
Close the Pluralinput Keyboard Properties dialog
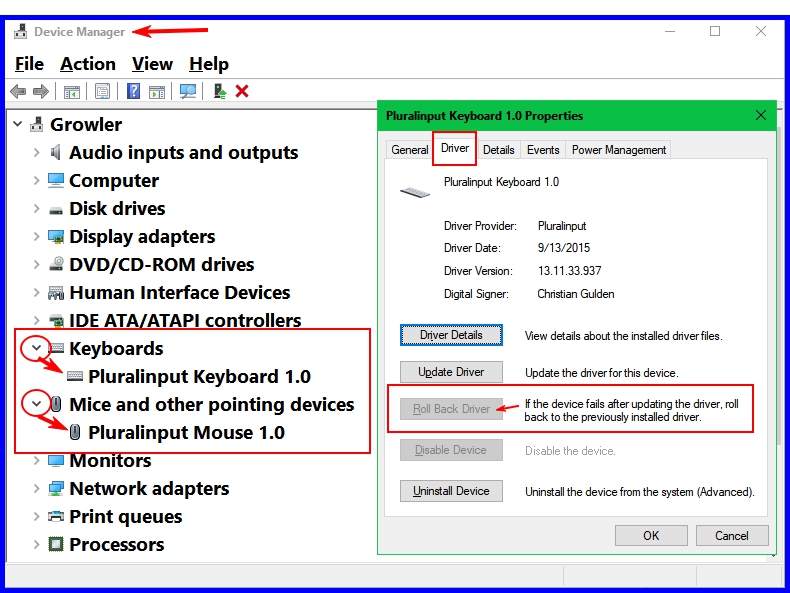761,115
